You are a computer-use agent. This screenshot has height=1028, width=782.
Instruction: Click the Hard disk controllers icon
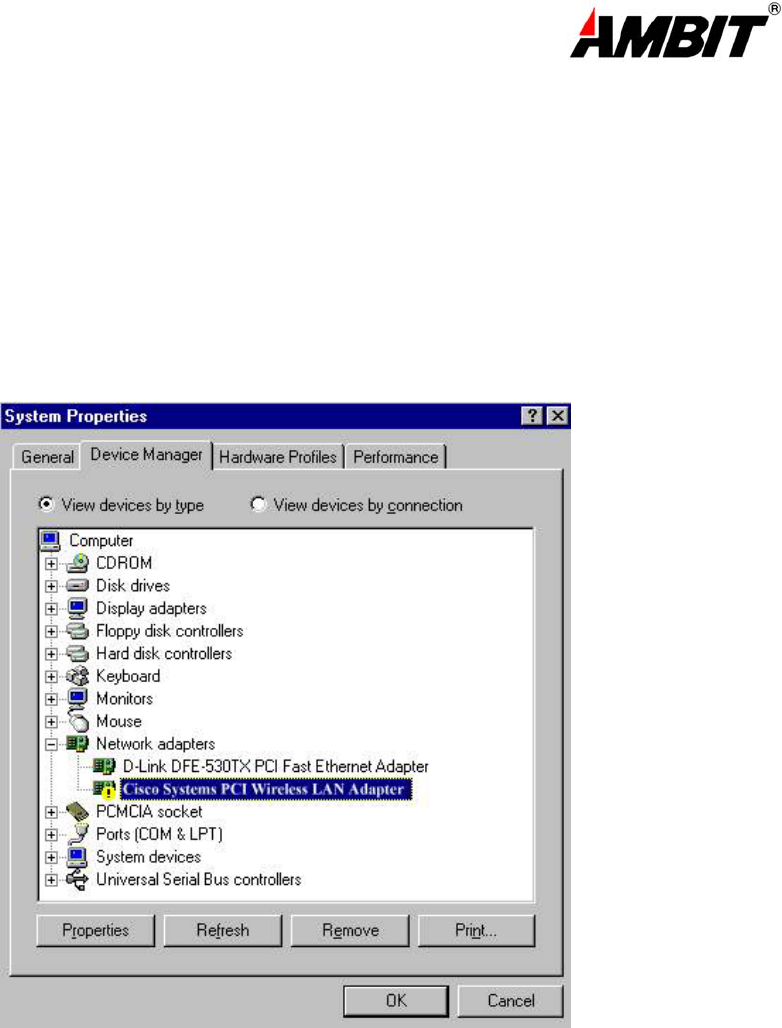click(x=77, y=654)
